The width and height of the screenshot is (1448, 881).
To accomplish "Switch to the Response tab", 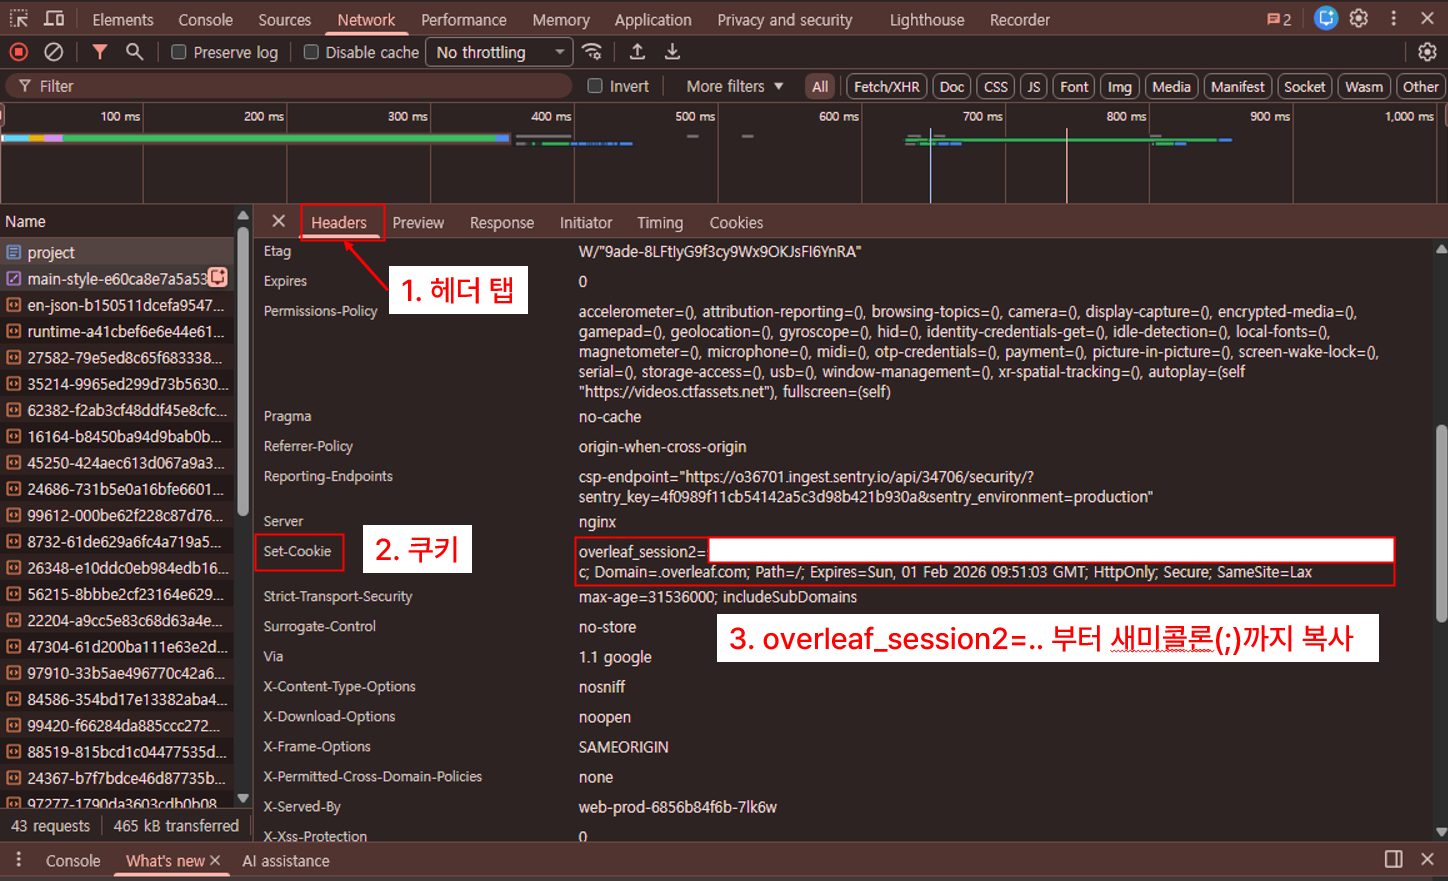I will [x=502, y=223].
